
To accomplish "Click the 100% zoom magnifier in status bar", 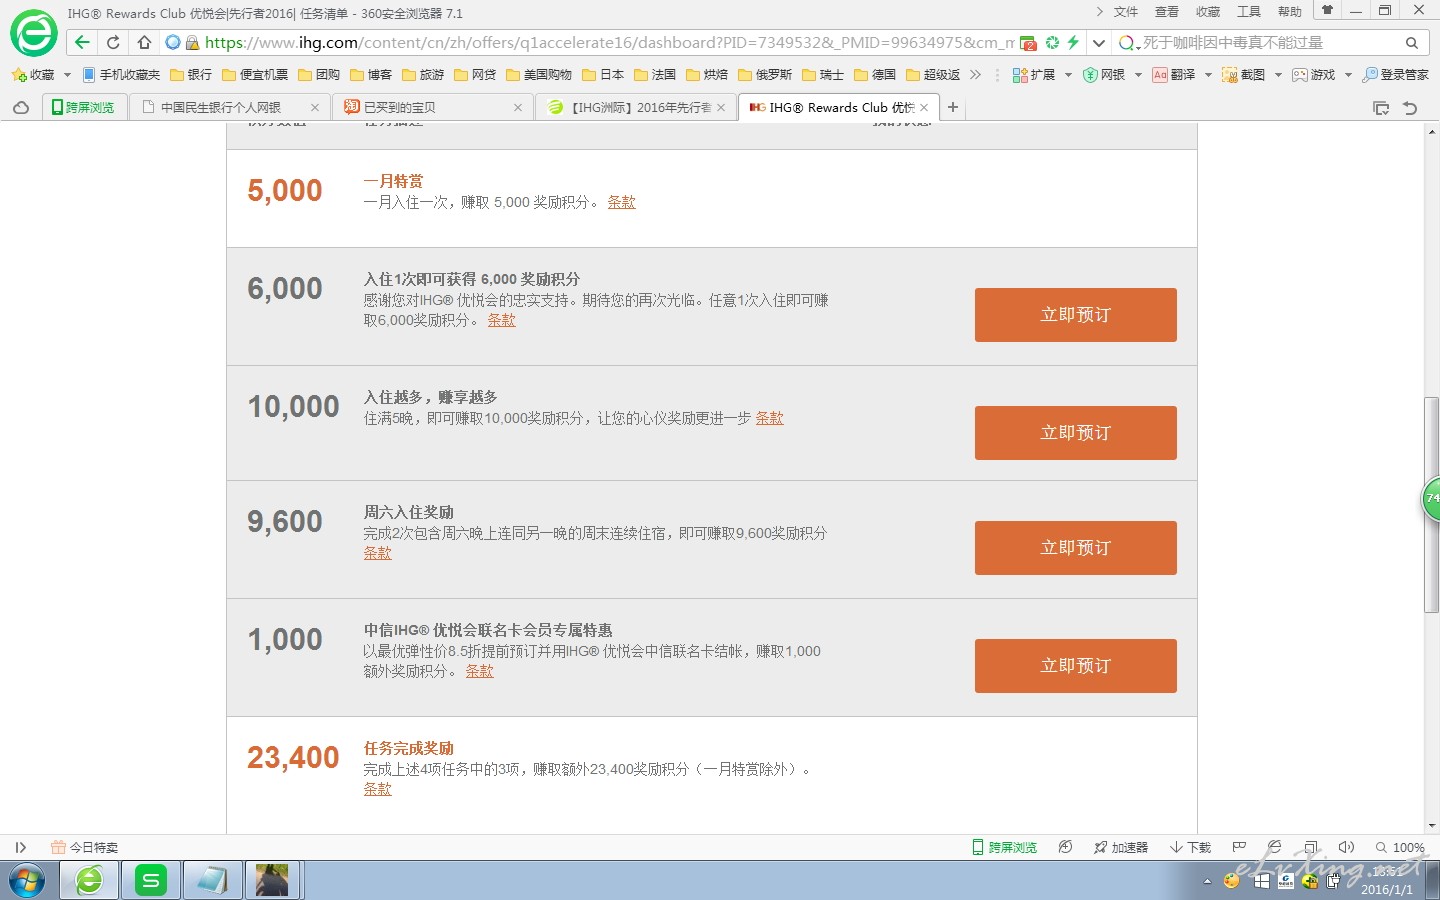I will (x=1400, y=847).
